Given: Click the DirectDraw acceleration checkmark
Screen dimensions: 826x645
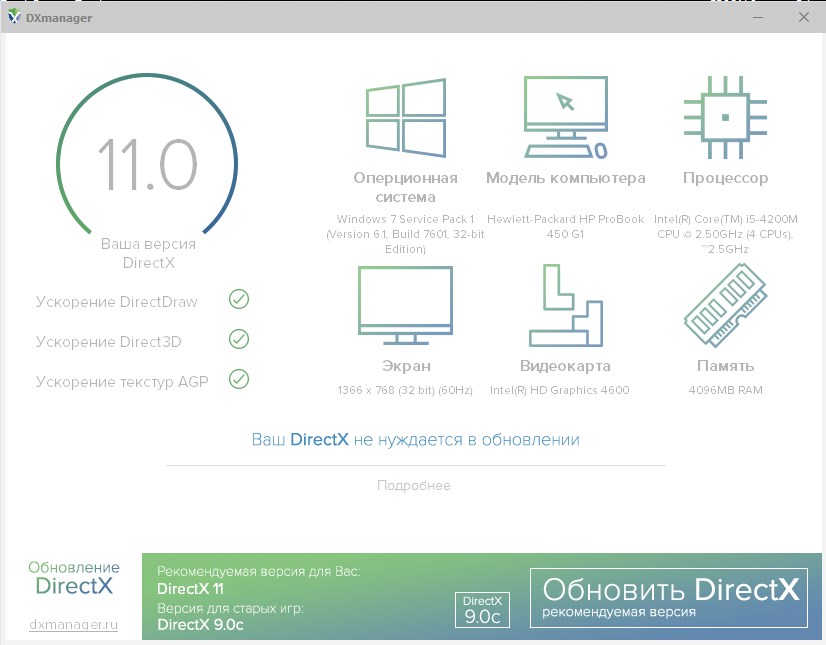Looking at the screenshot, I should point(239,299).
